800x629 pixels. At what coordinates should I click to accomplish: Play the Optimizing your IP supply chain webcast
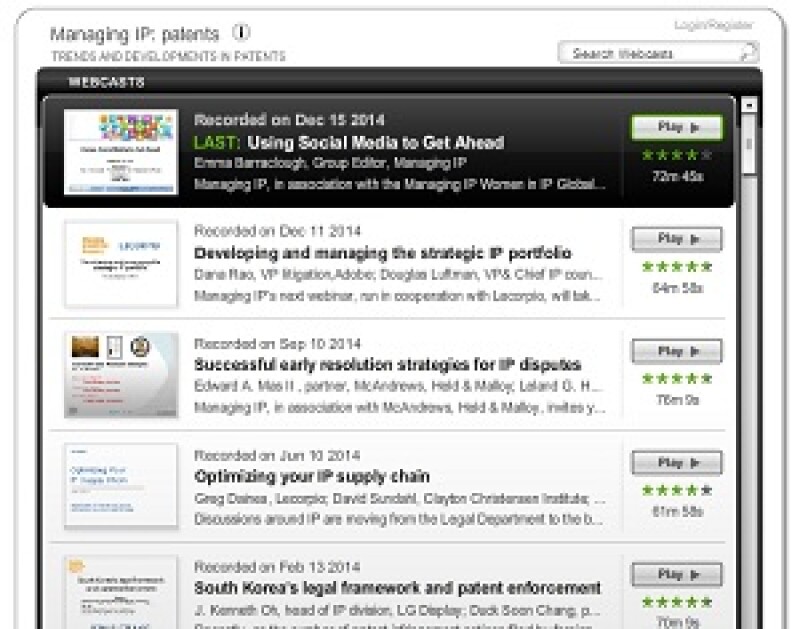[x=677, y=463]
